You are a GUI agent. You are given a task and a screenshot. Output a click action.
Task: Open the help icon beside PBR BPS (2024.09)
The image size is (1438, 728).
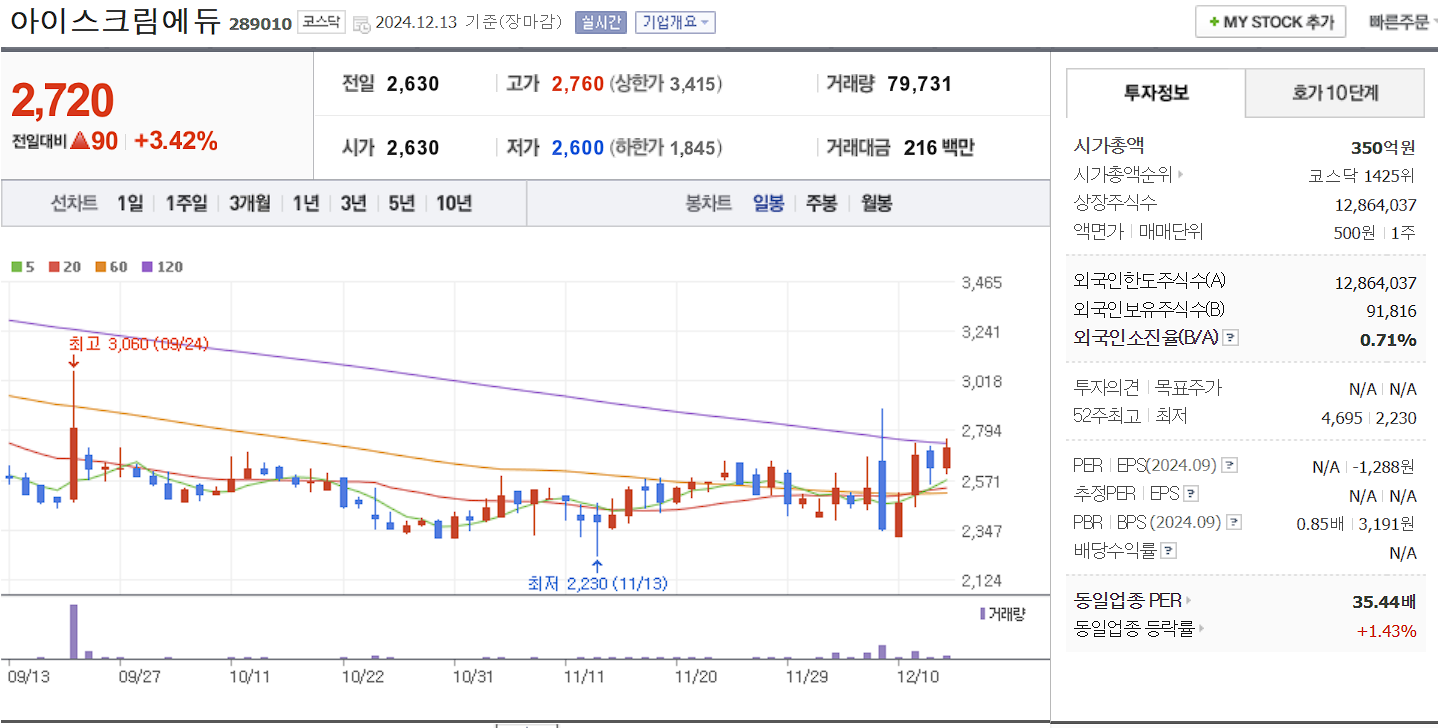tap(1235, 522)
